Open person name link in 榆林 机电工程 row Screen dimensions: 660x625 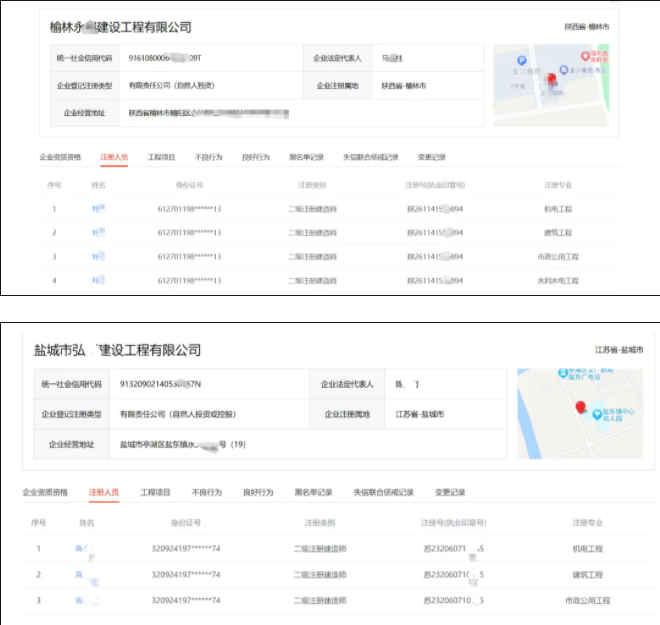point(98,208)
